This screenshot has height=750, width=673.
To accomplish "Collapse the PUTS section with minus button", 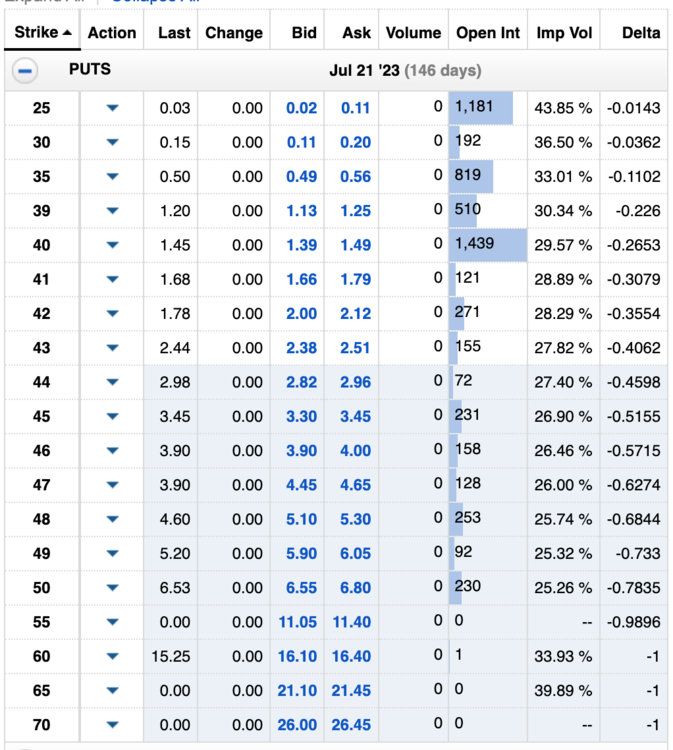I will [25, 71].
